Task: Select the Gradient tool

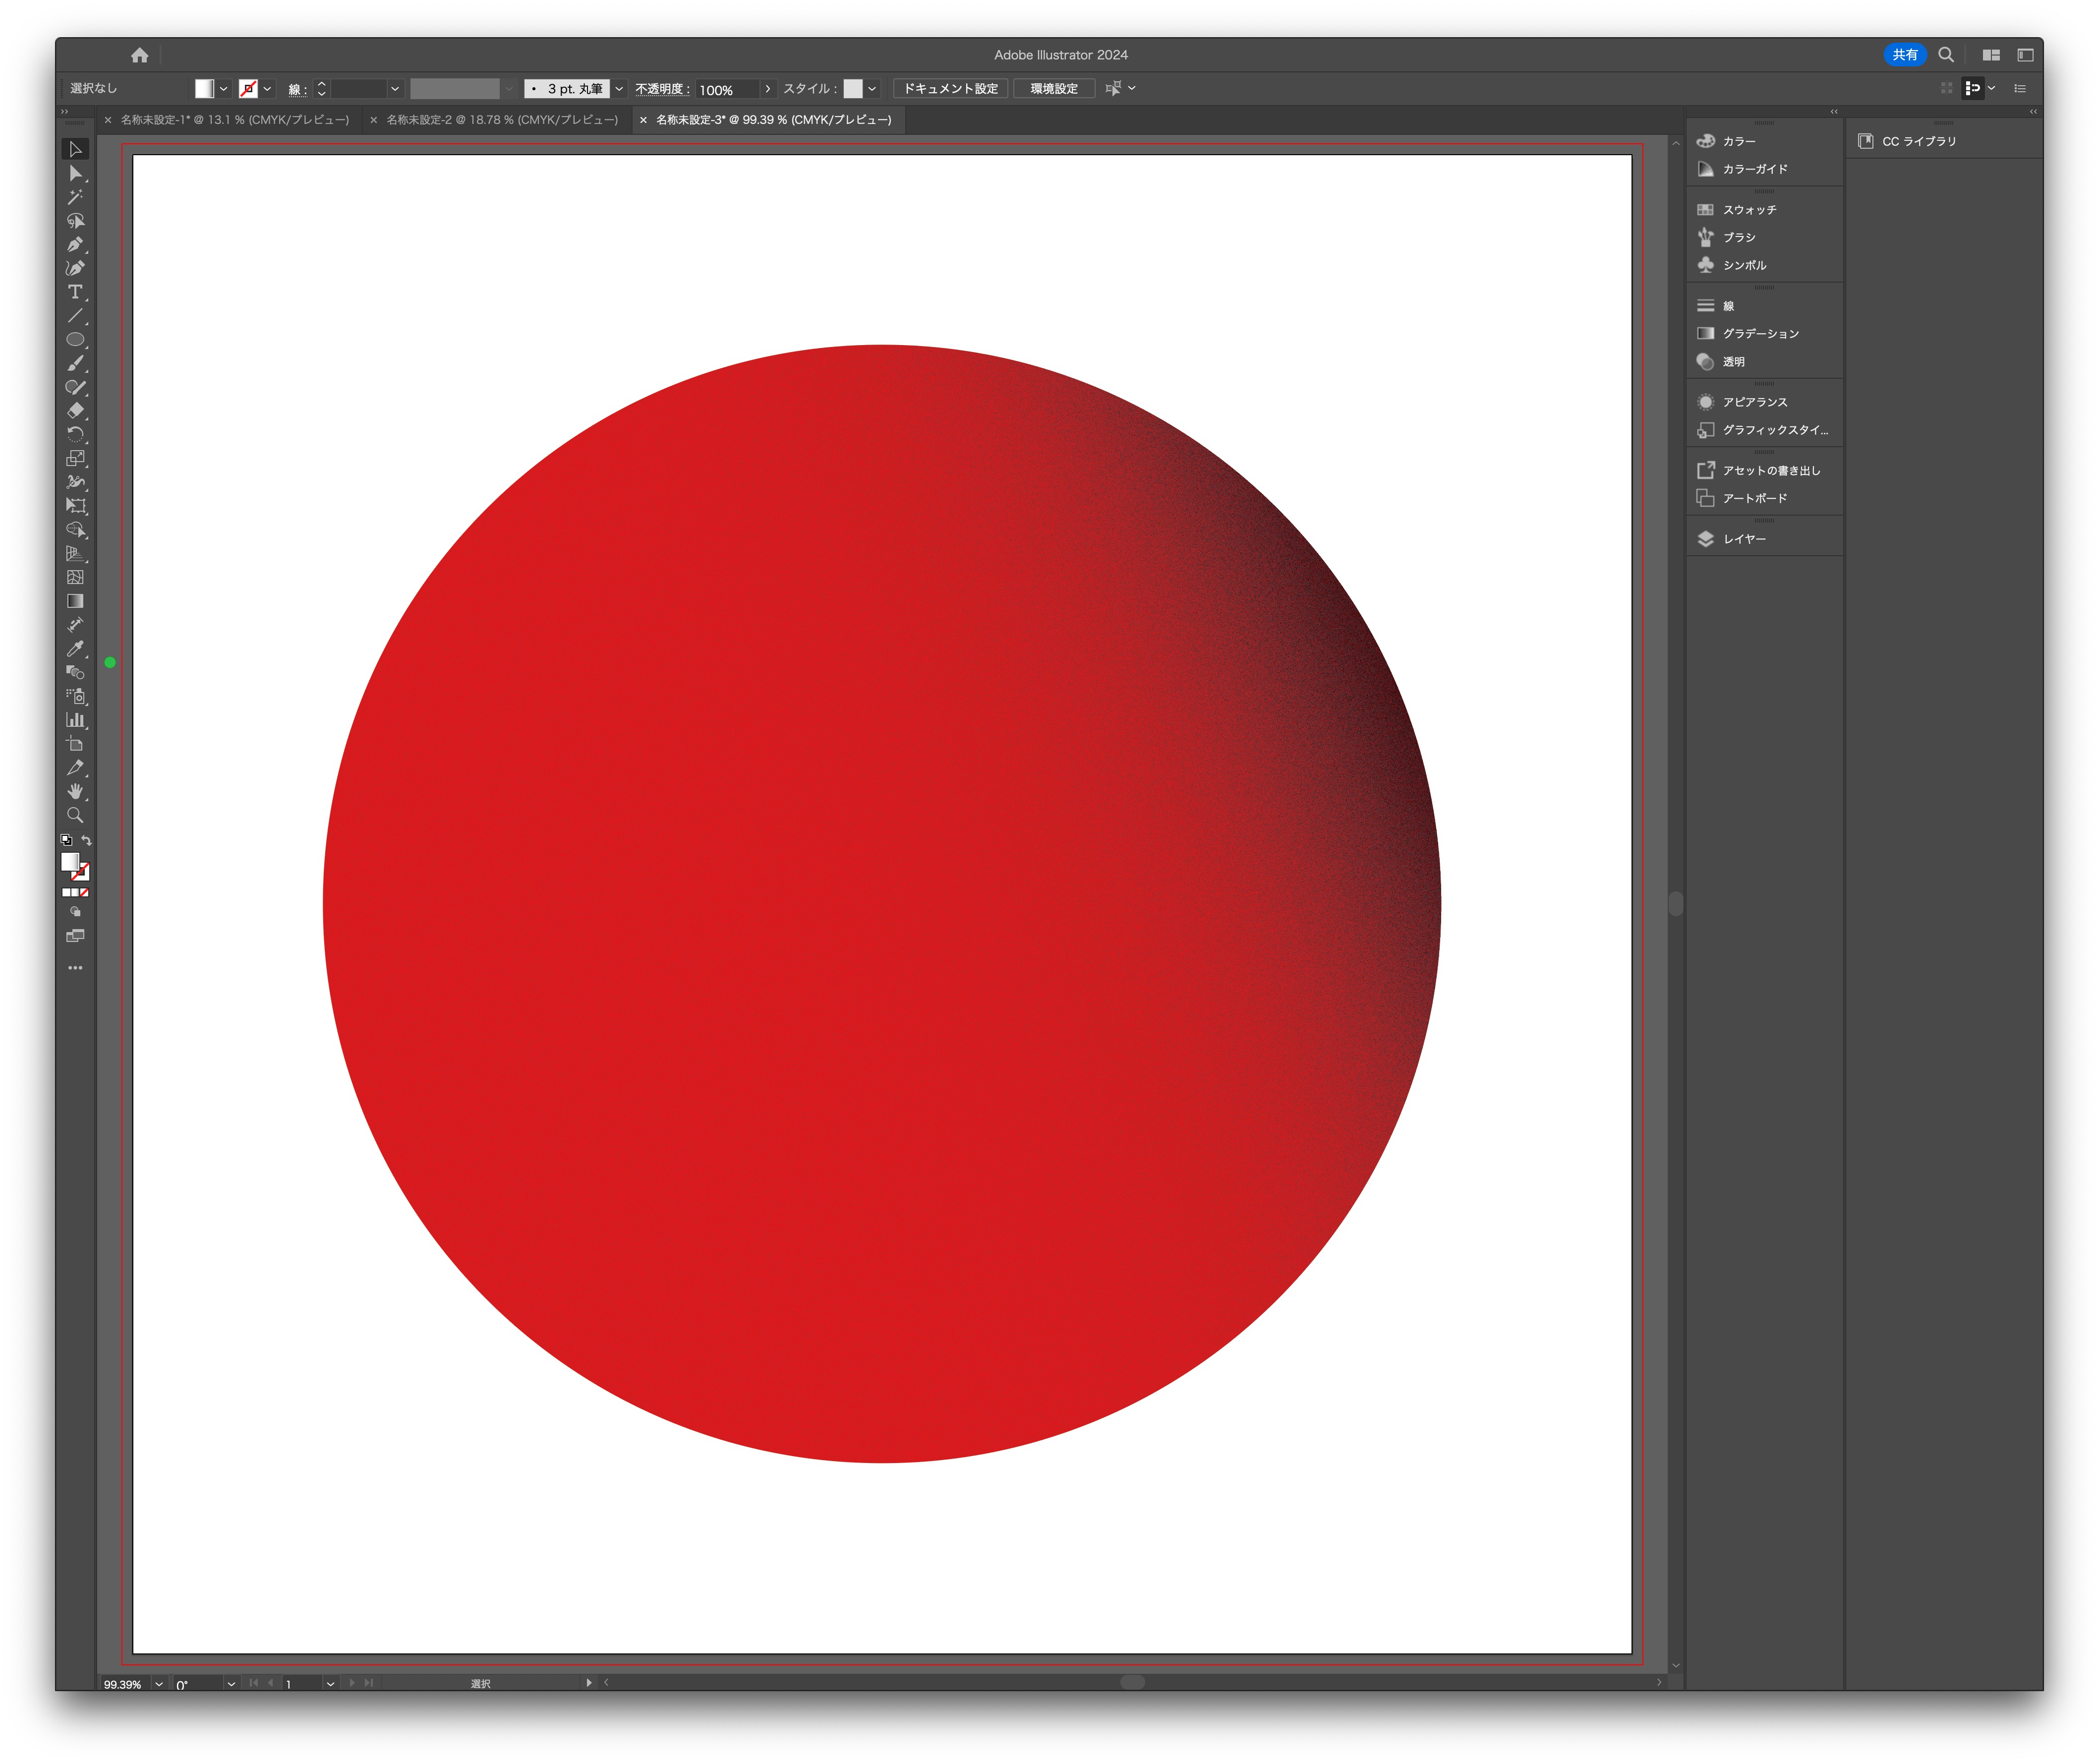Action: pyautogui.click(x=75, y=601)
